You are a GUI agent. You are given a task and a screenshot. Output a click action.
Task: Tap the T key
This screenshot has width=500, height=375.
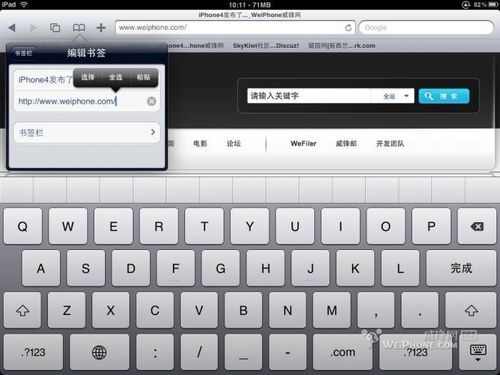(204, 226)
